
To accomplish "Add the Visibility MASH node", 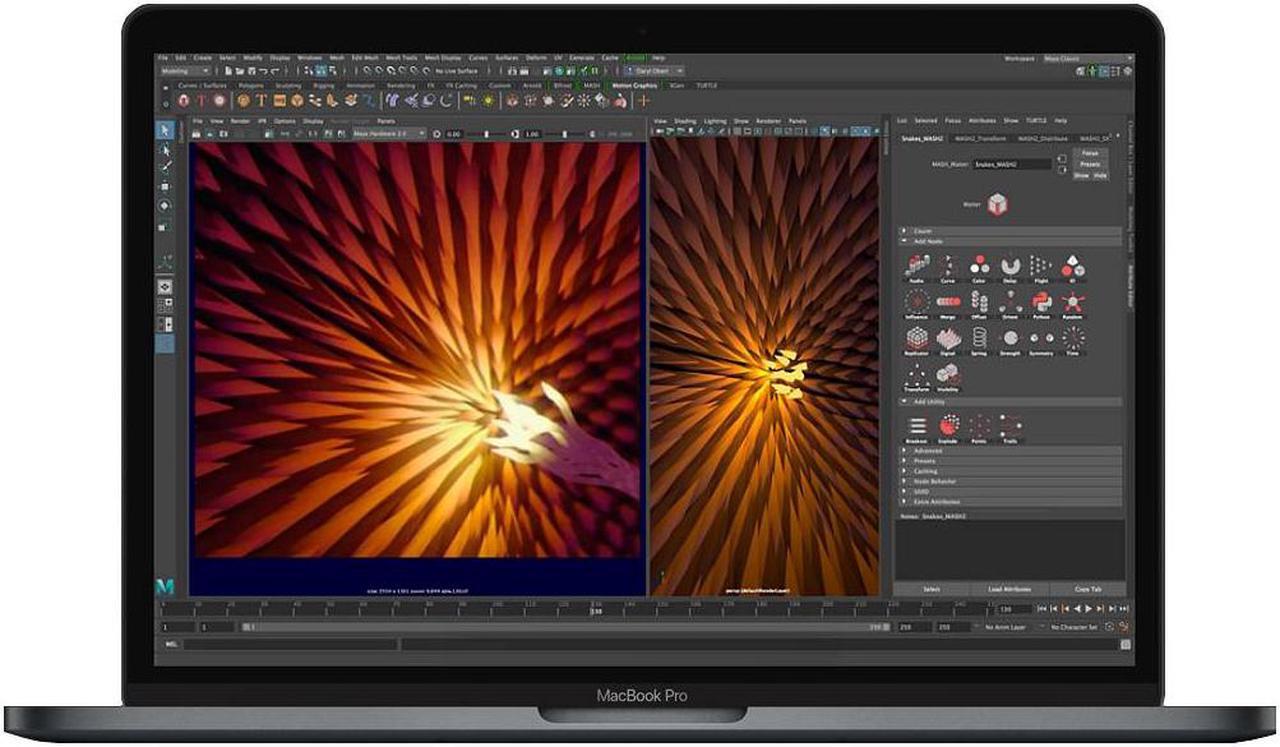I will pyautogui.click(x=948, y=376).
